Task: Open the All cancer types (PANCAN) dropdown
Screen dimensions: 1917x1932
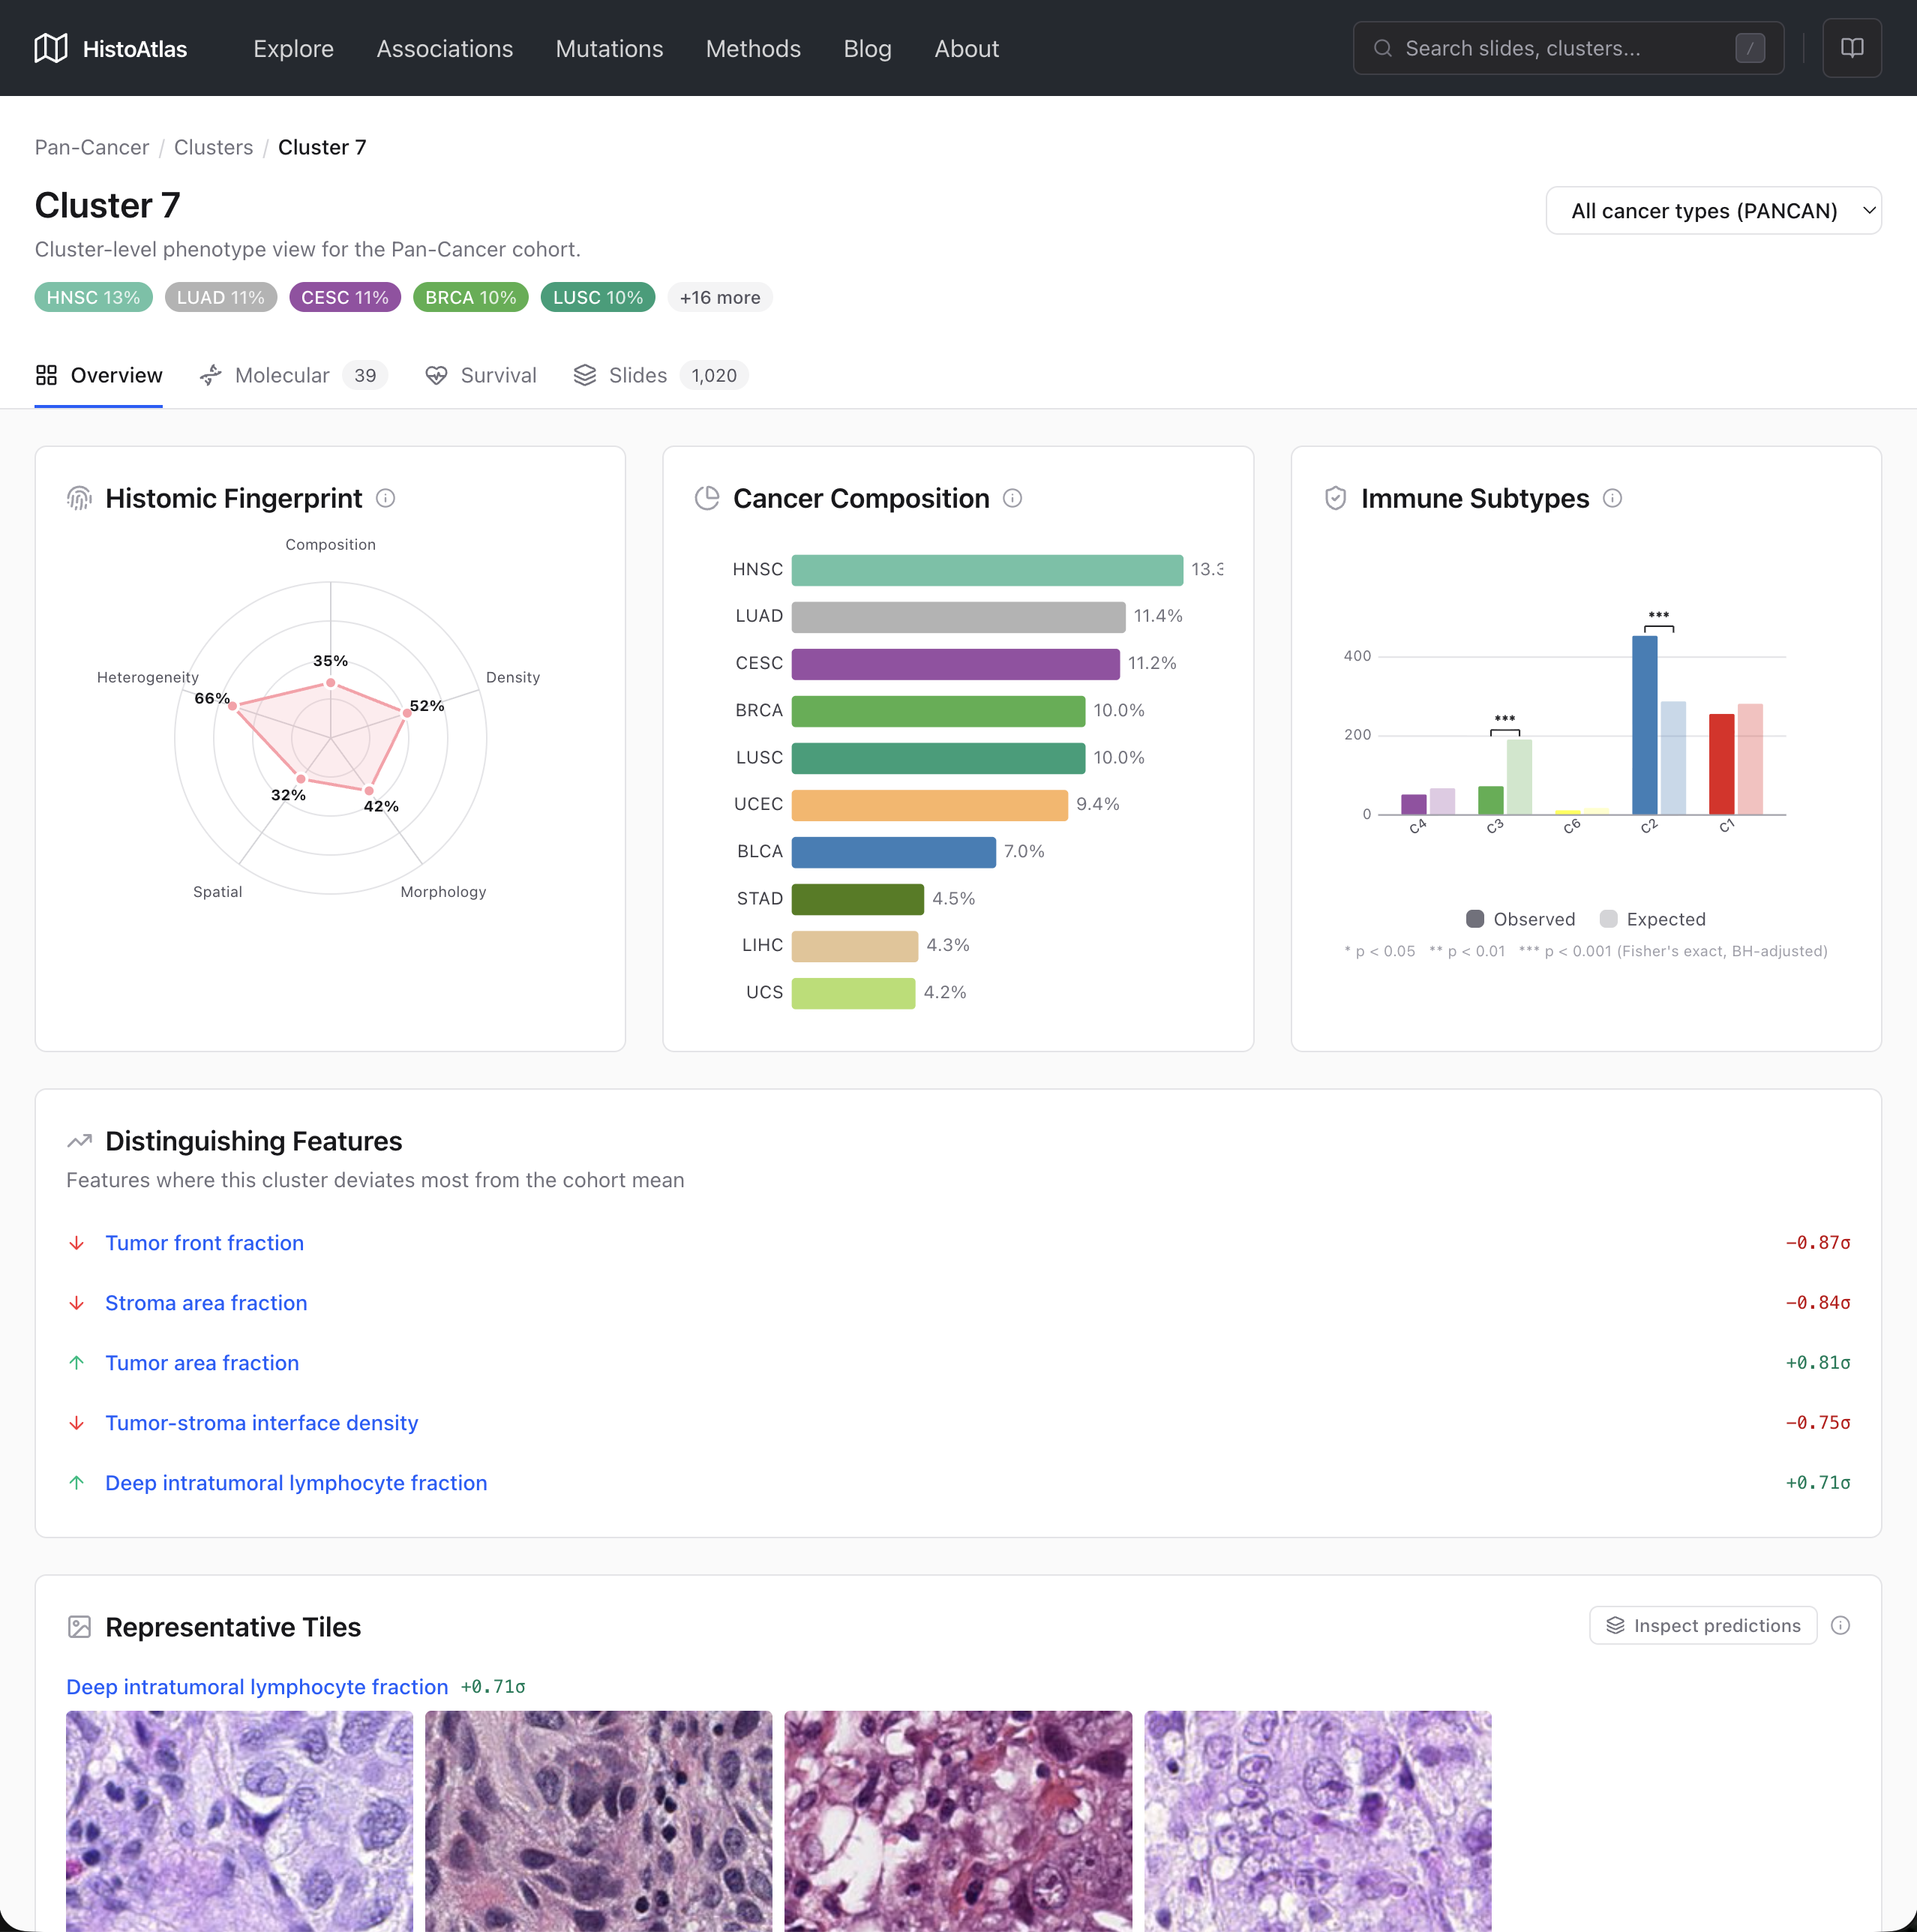Action: [x=1712, y=210]
